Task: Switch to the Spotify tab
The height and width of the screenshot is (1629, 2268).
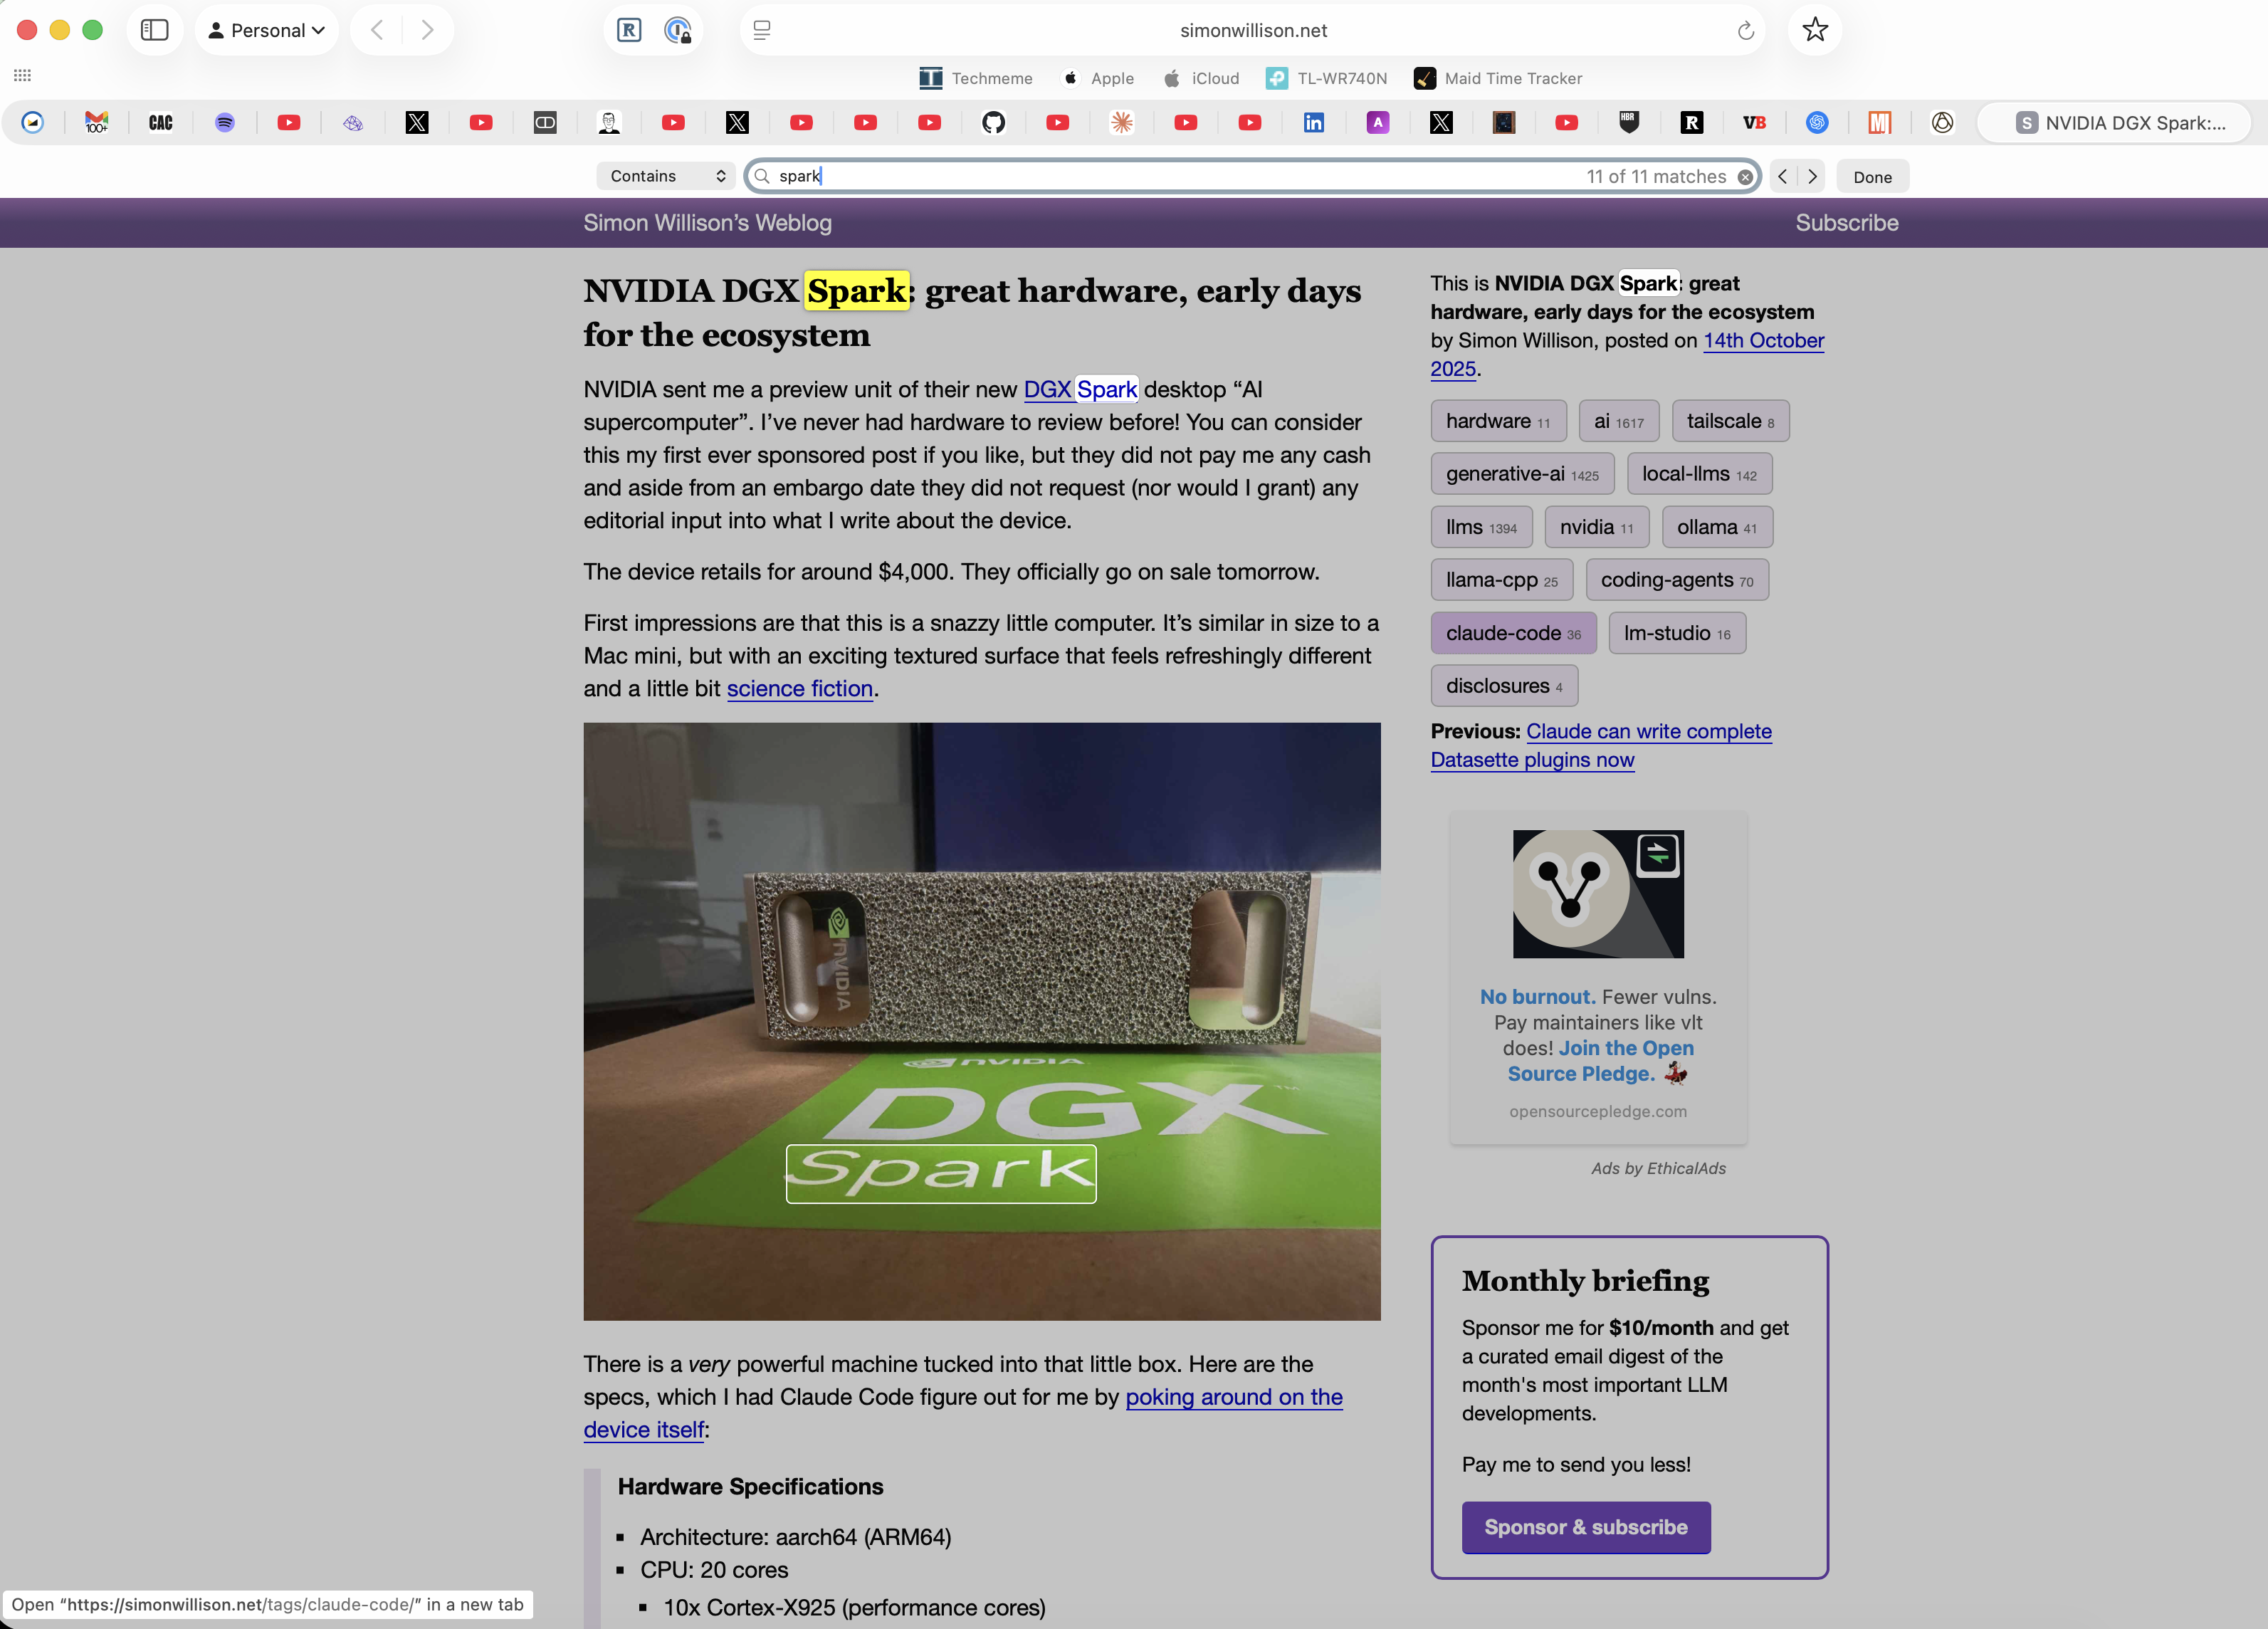Action: pyautogui.click(x=225, y=122)
